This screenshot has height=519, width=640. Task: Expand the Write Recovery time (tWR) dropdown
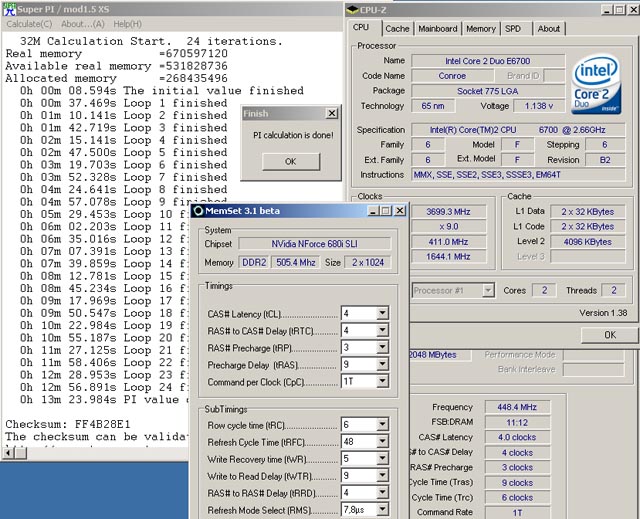pyautogui.click(x=382, y=459)
